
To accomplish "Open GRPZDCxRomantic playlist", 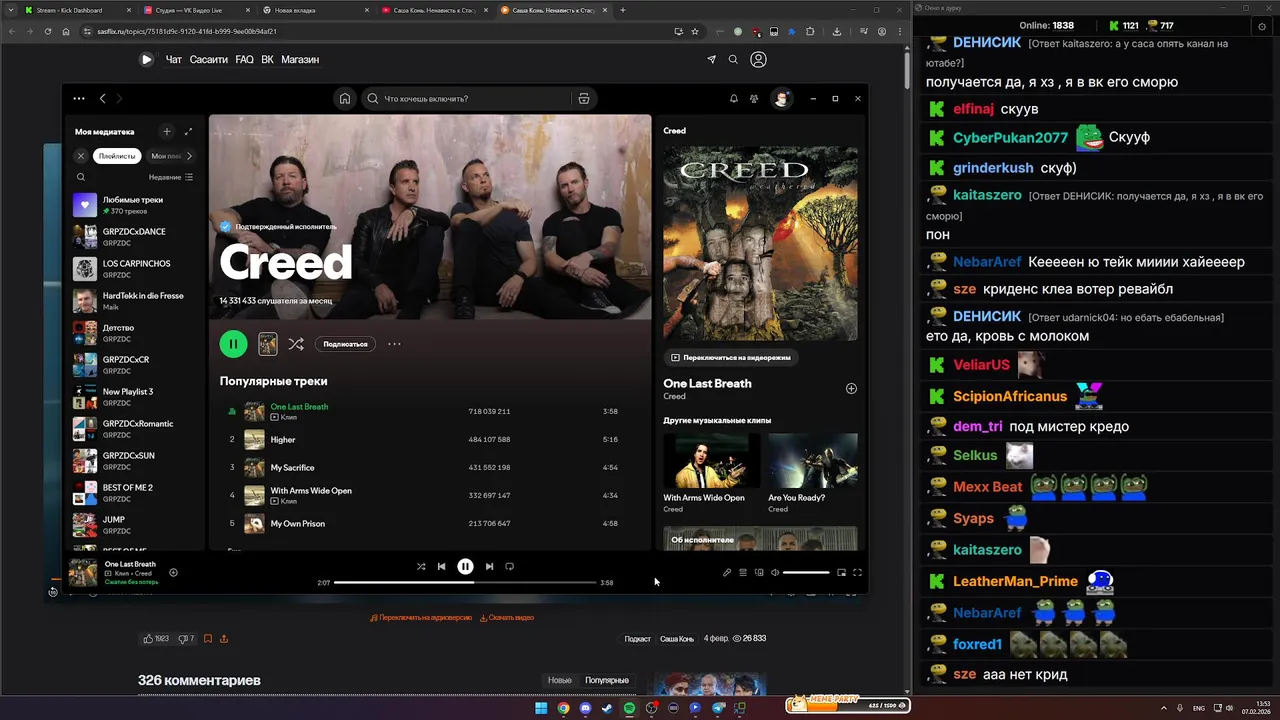I will (x=134, y=429).
